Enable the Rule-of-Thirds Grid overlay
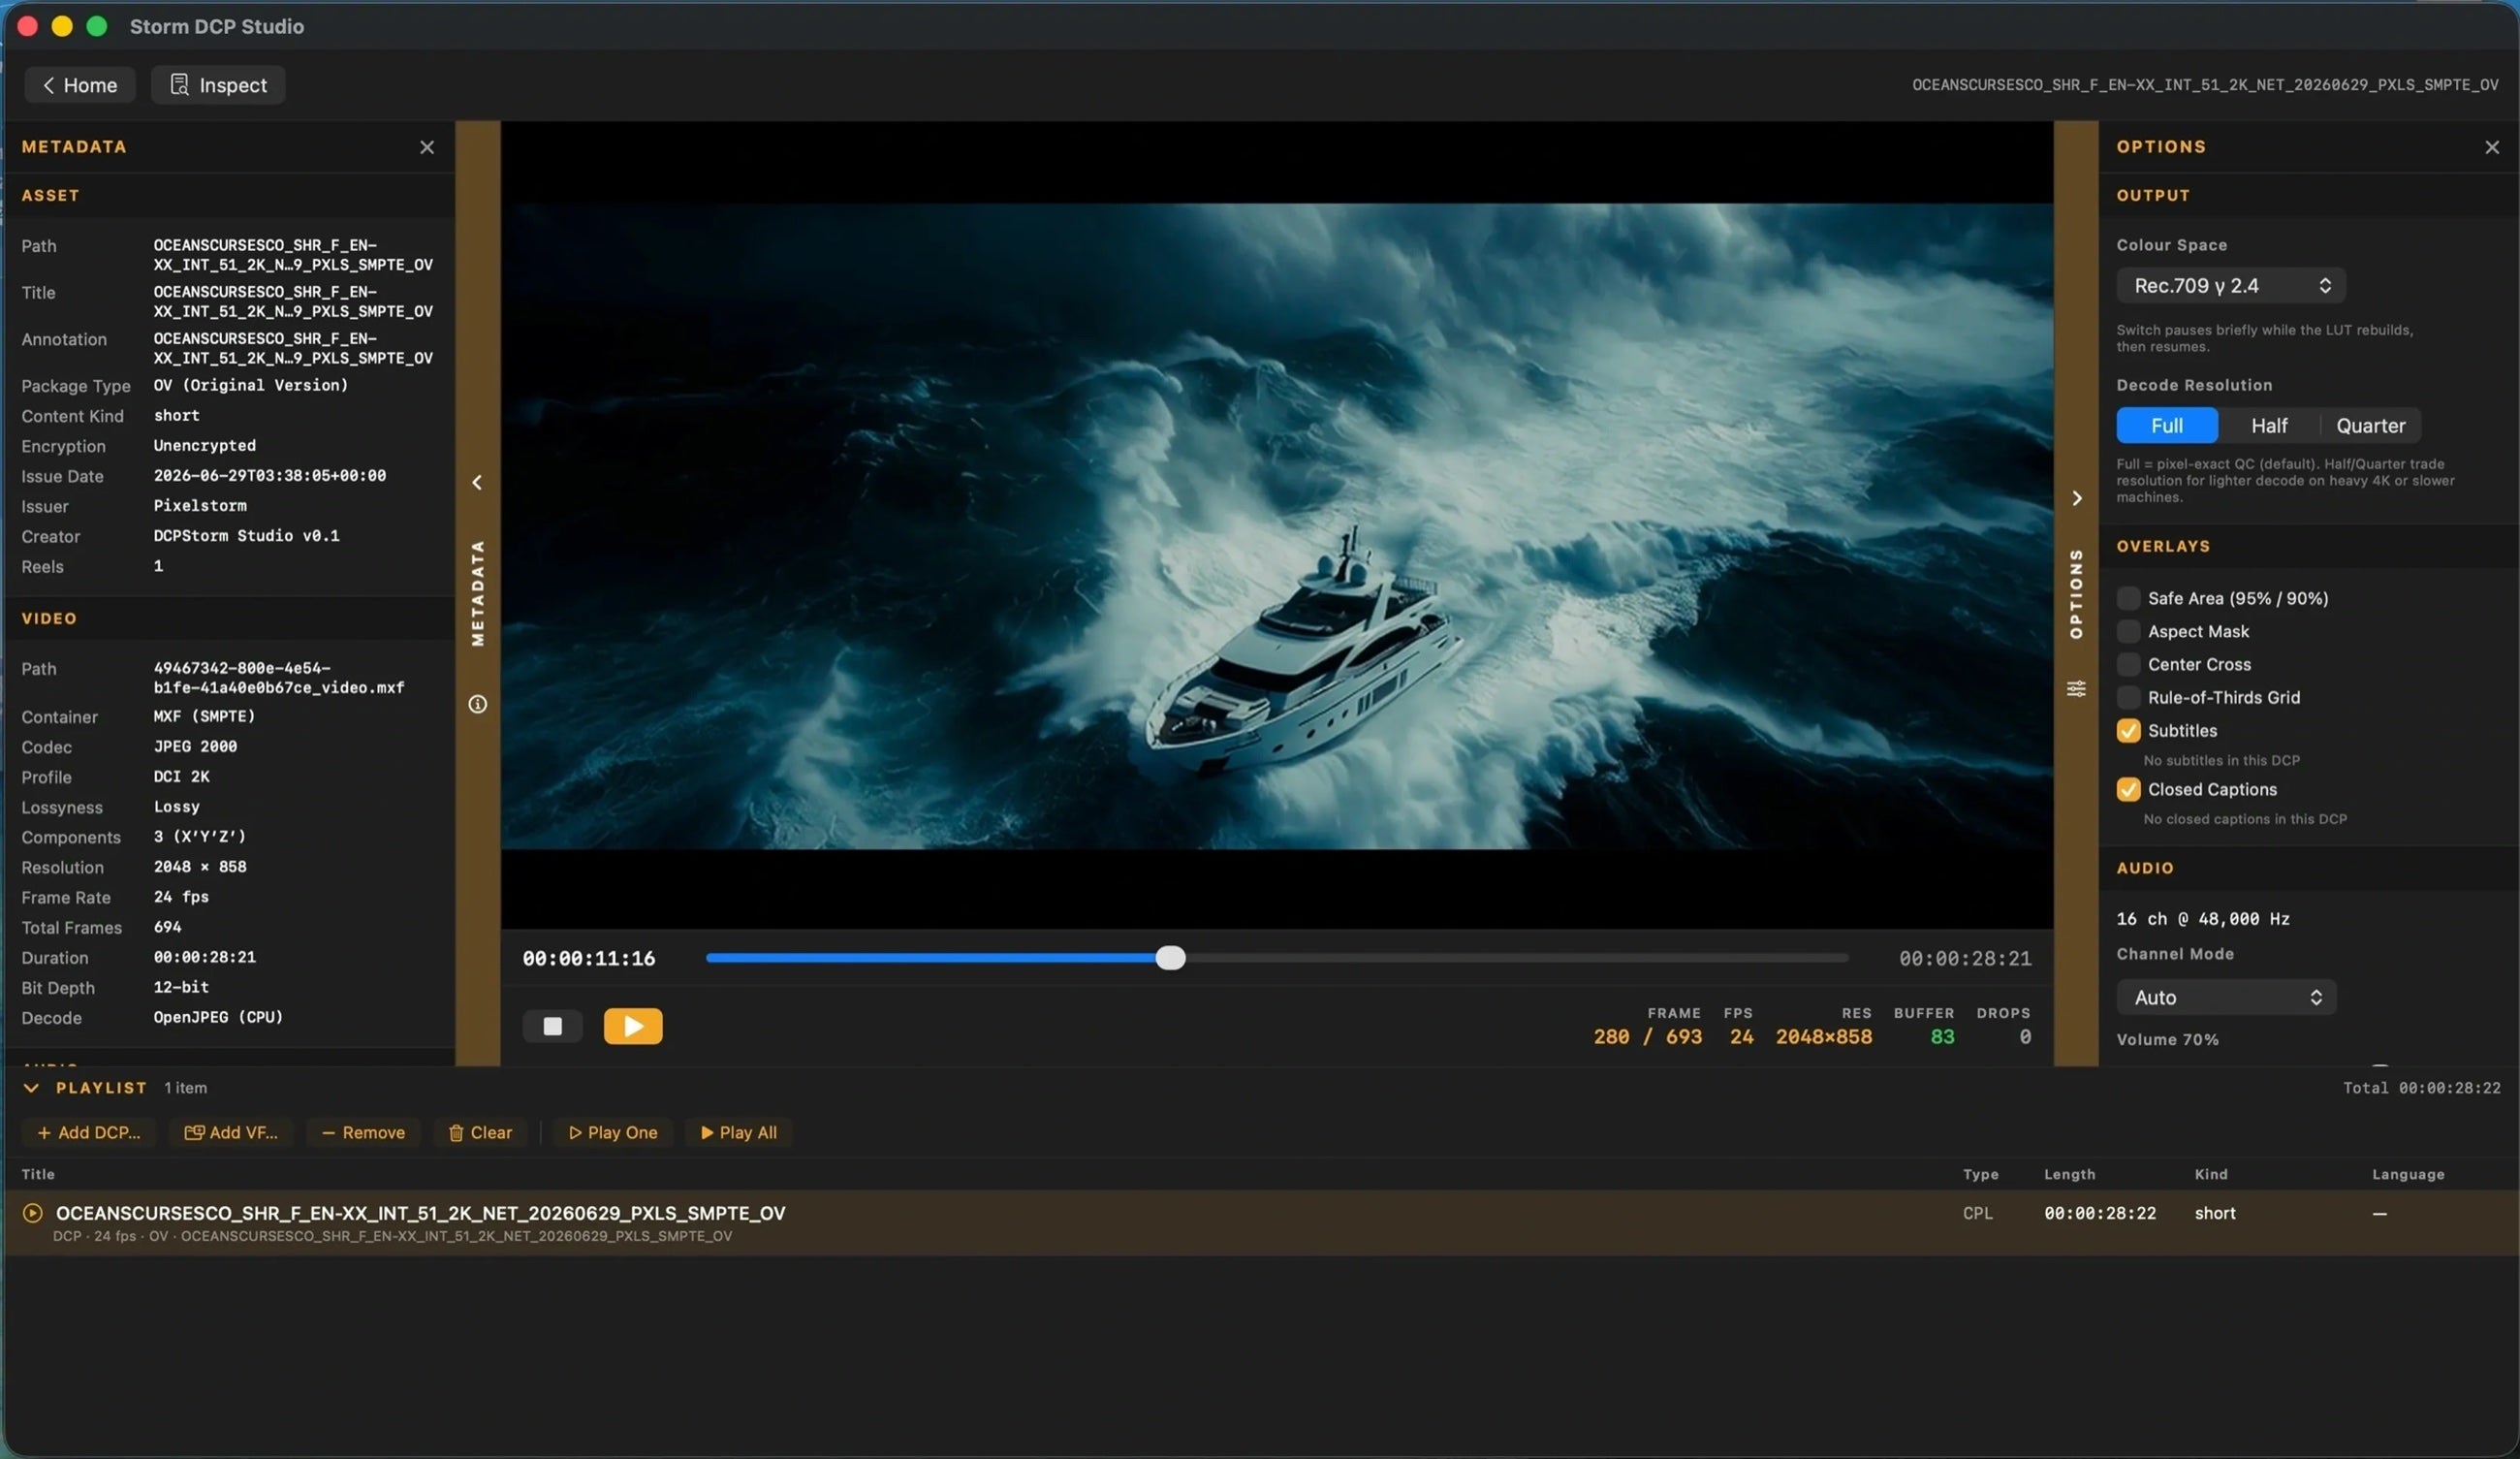Viewport: 2520px width, 1459px height. click(2128, 698)
